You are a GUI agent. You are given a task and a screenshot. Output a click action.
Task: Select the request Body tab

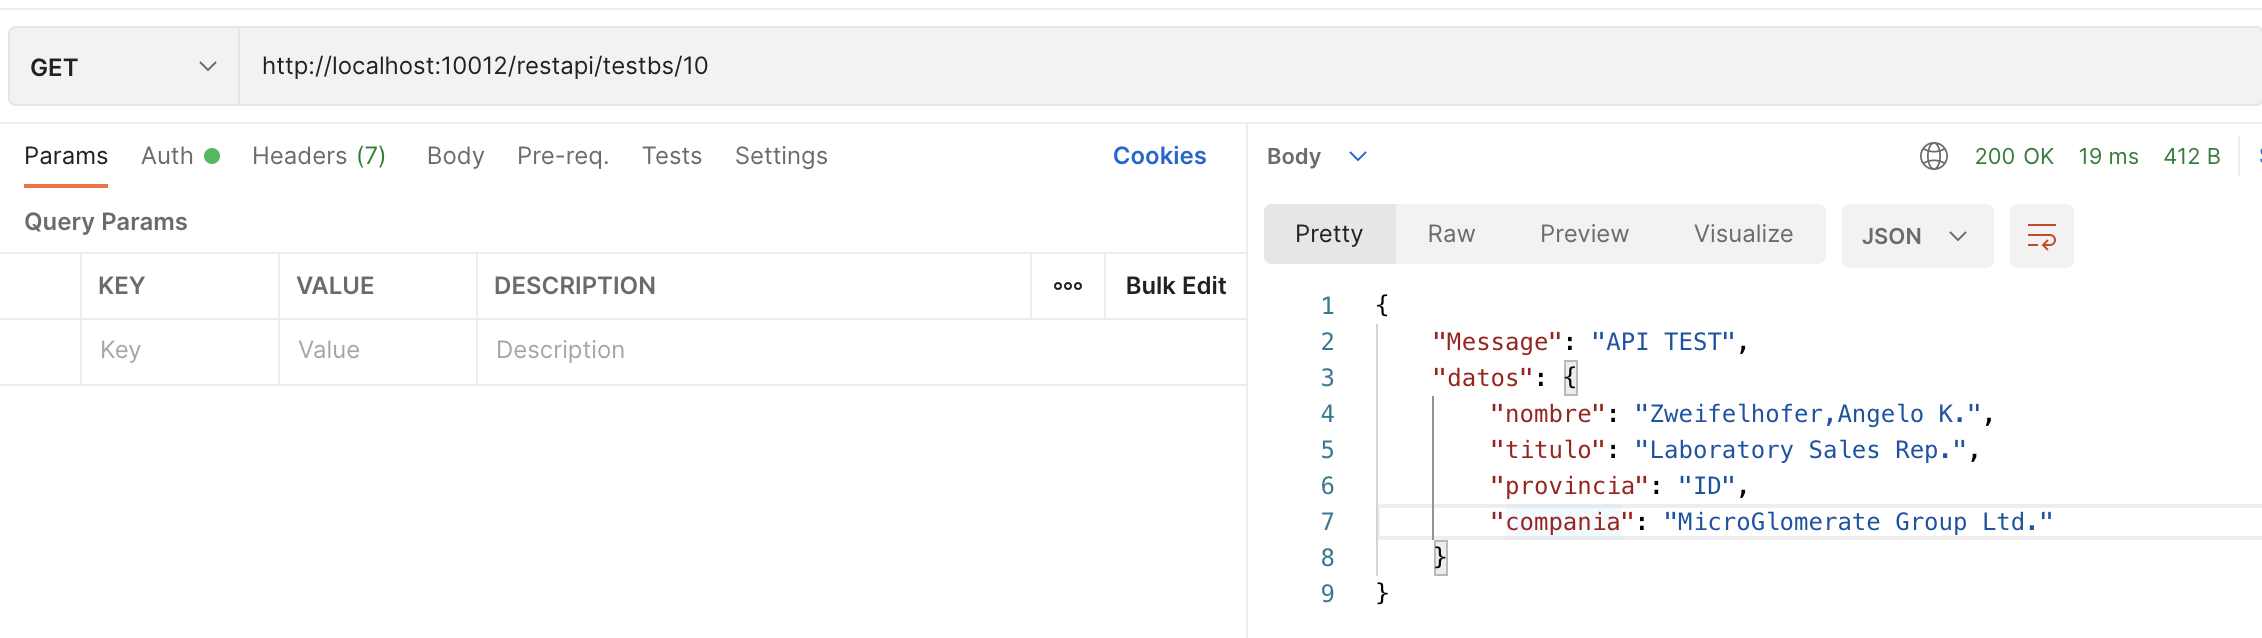click(455, 156)
